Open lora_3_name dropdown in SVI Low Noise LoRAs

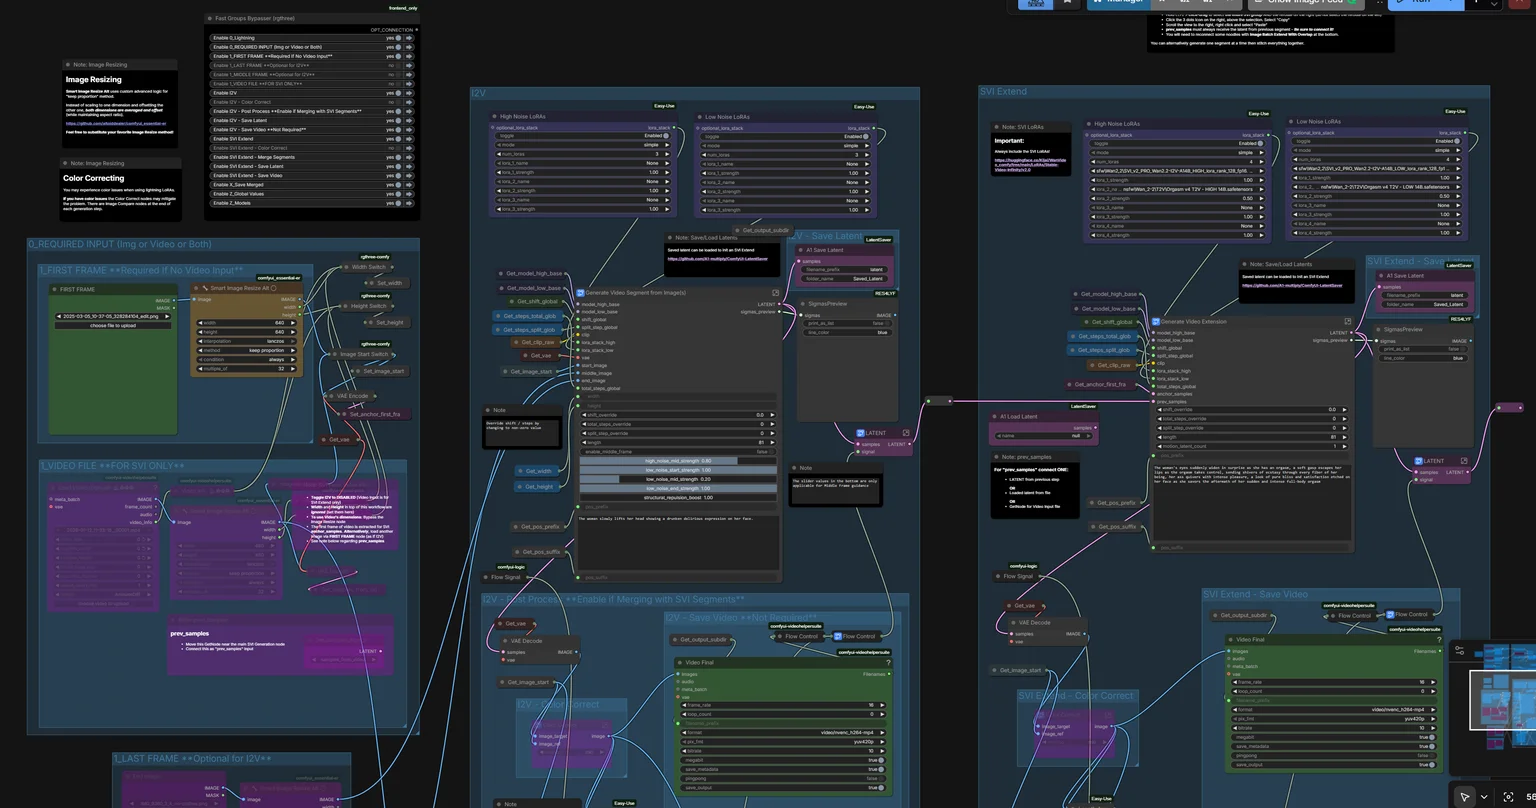[x=1376, y=205]
